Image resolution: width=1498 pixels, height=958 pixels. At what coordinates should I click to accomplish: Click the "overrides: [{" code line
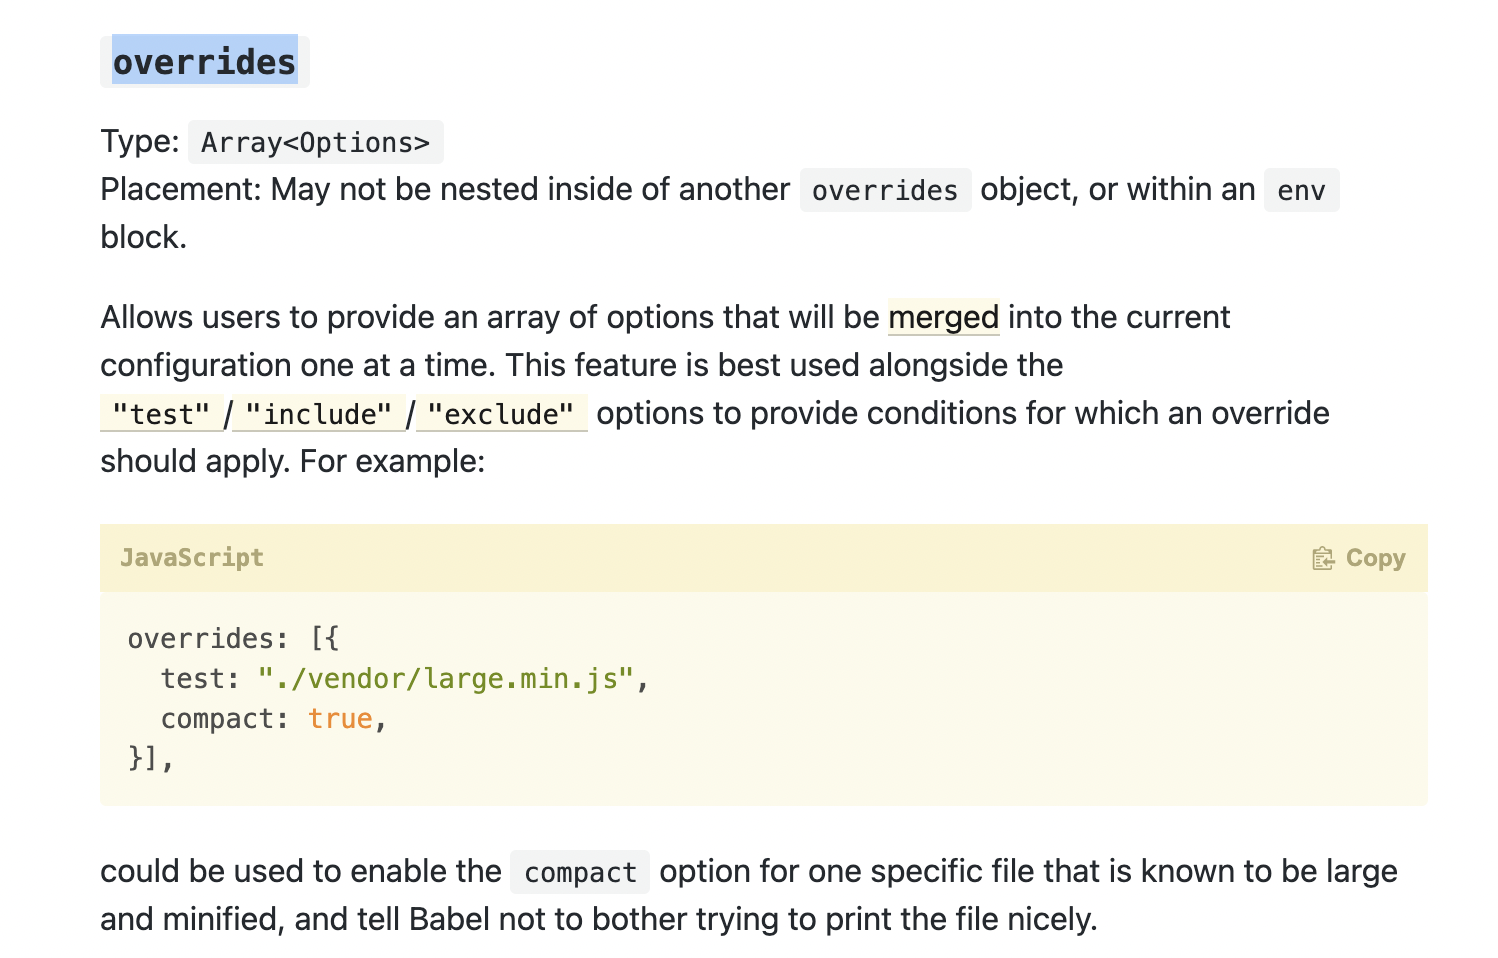pyautogui.click(x=234, y=639)
